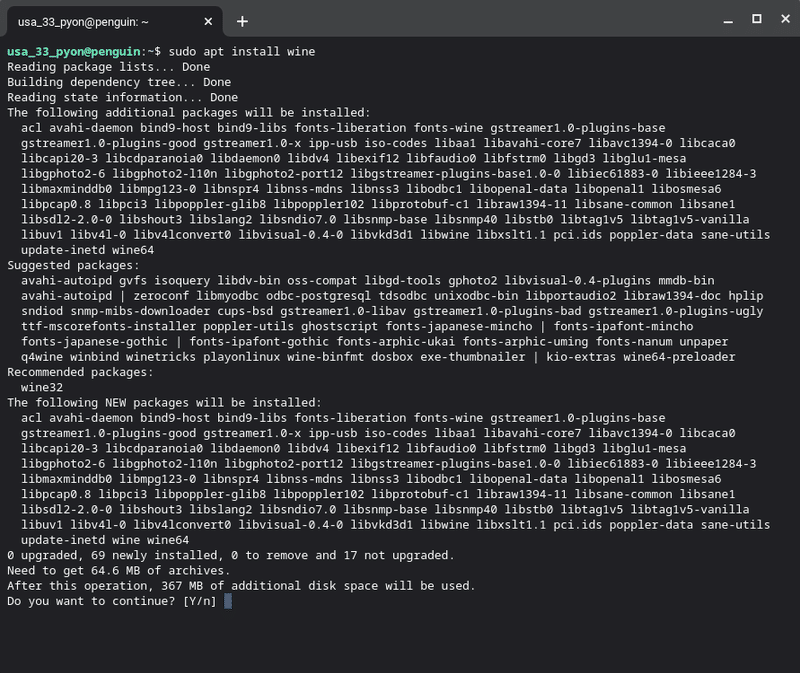Viewport: 800px width, 673px height.
Task: Click 'sndiod' in suggested packages
Action: (42, 311)
